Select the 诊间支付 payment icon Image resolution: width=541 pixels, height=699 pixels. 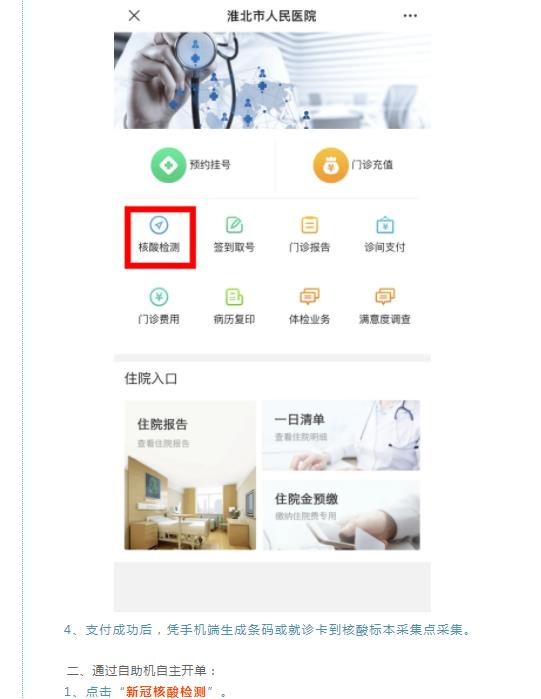click(385, 235)
